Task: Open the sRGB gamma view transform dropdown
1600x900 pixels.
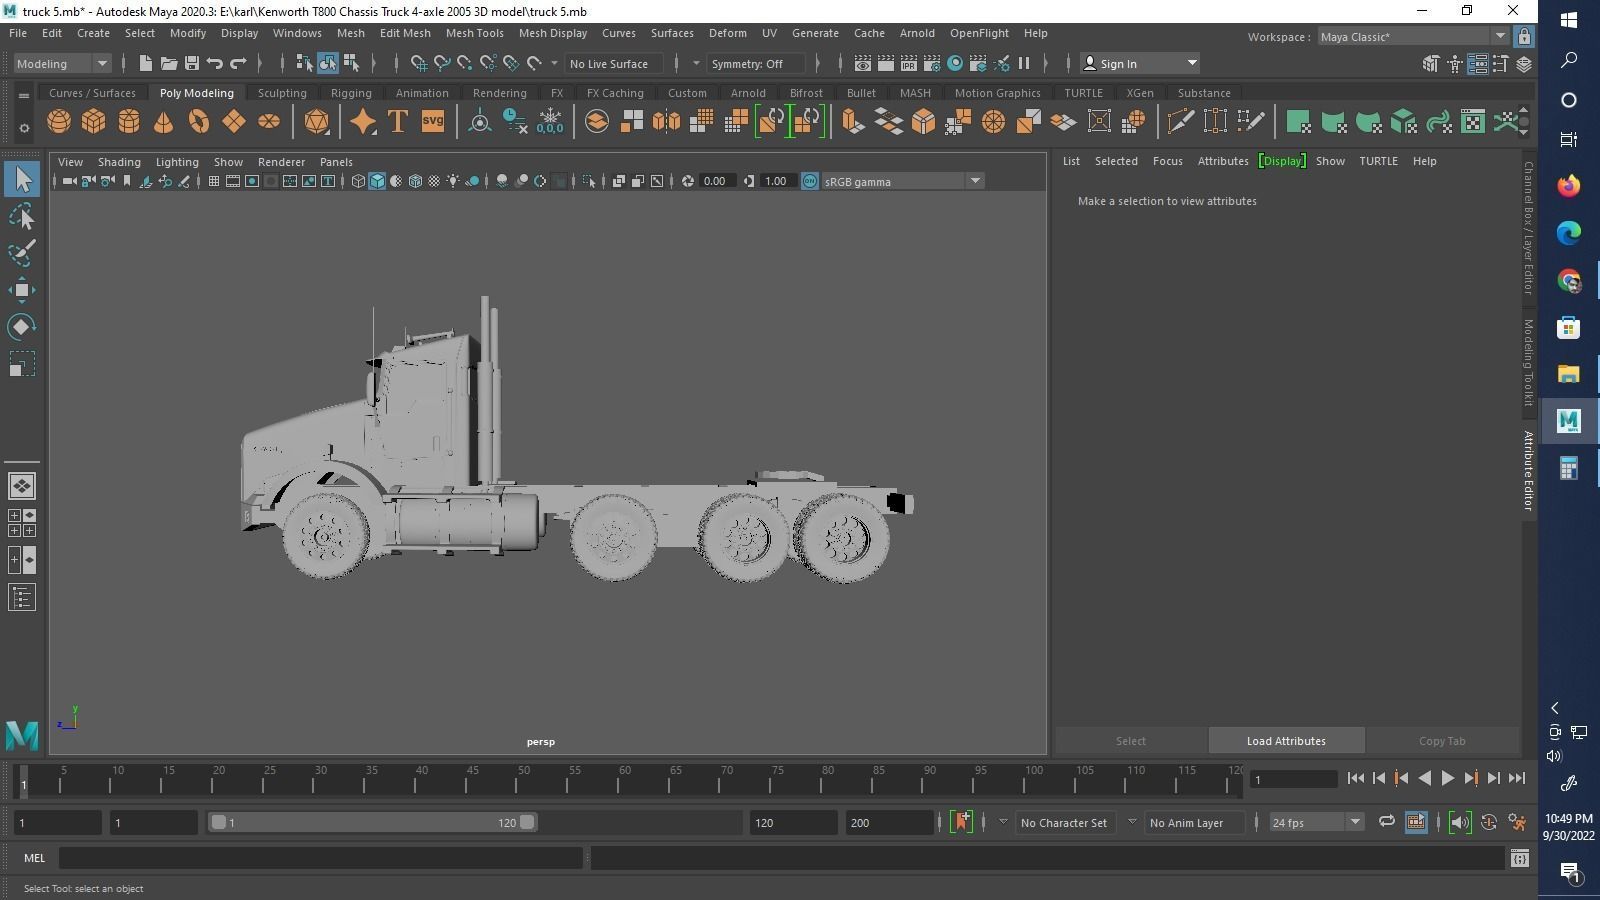Action: click(x=902, y=181)
